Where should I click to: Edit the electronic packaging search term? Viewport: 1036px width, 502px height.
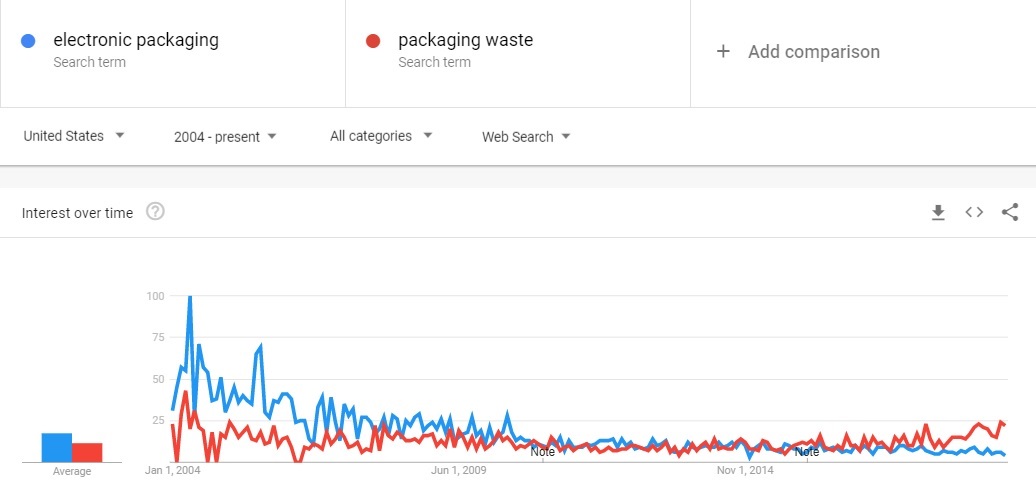[x=136, y=41]
